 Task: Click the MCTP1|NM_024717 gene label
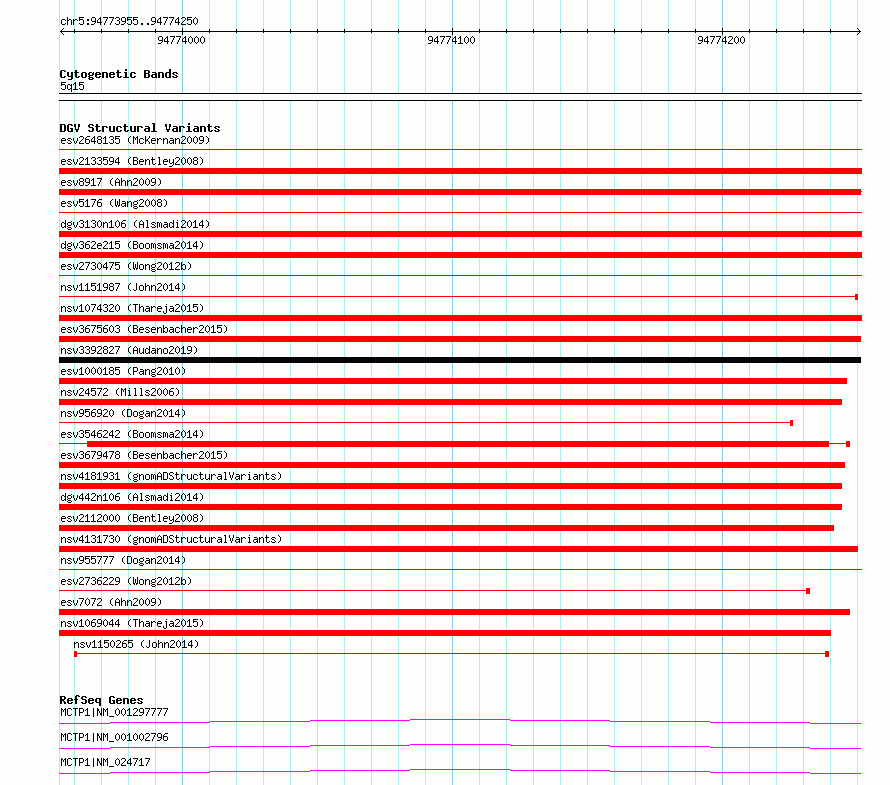pyautogui.click(x=105, y=762)
